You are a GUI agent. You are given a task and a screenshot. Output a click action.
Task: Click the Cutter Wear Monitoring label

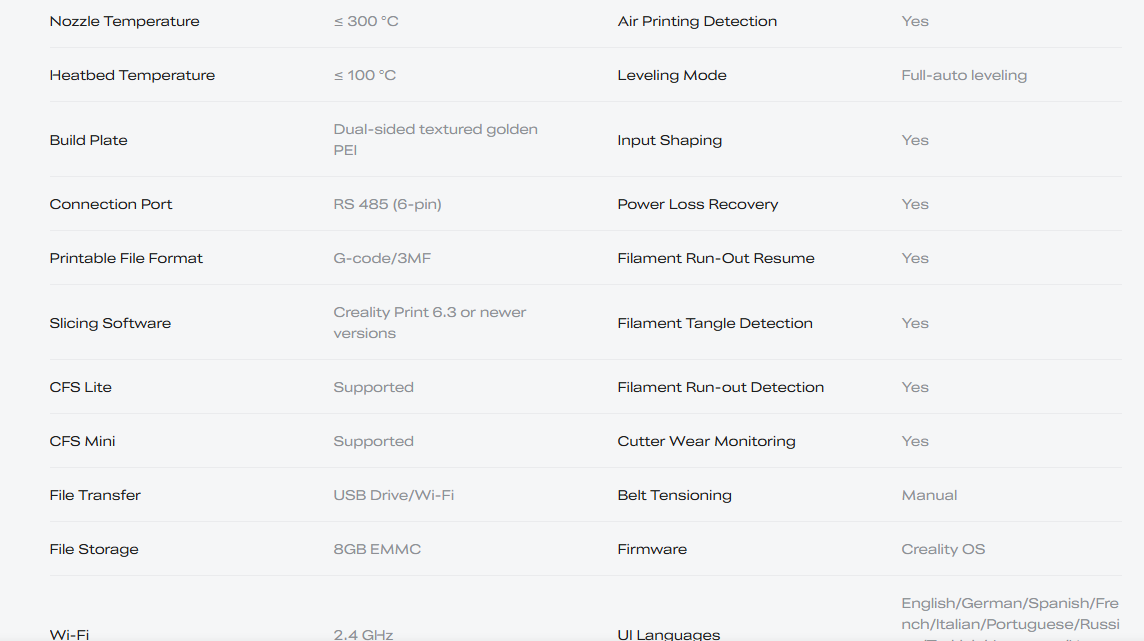[706, 441]
